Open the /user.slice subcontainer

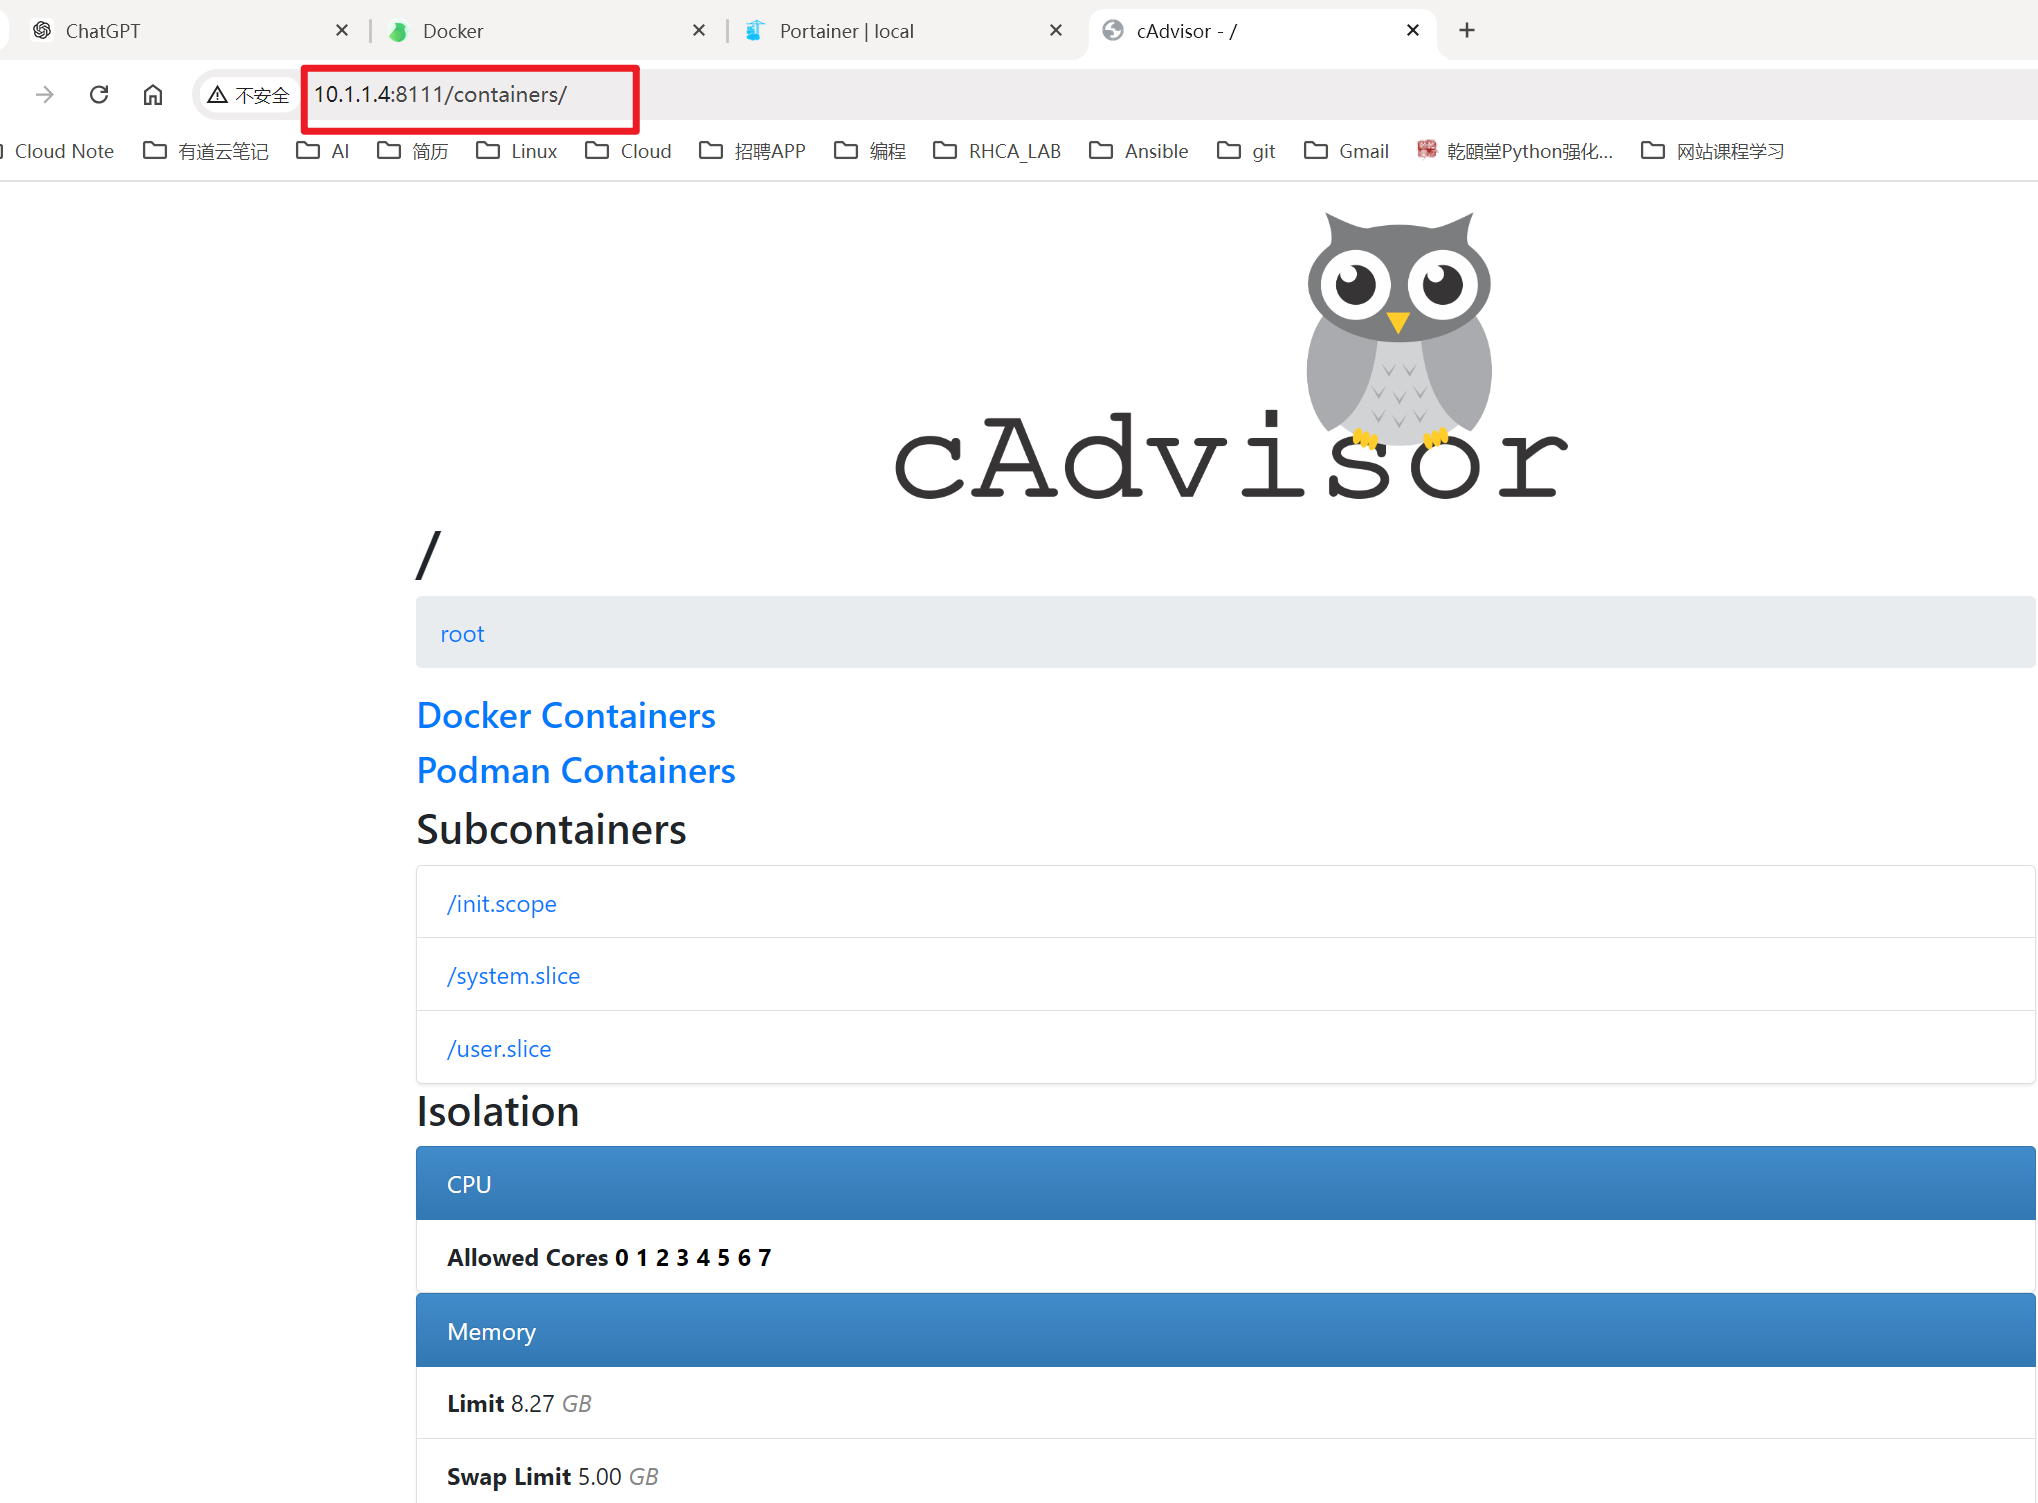point(499,1049)
